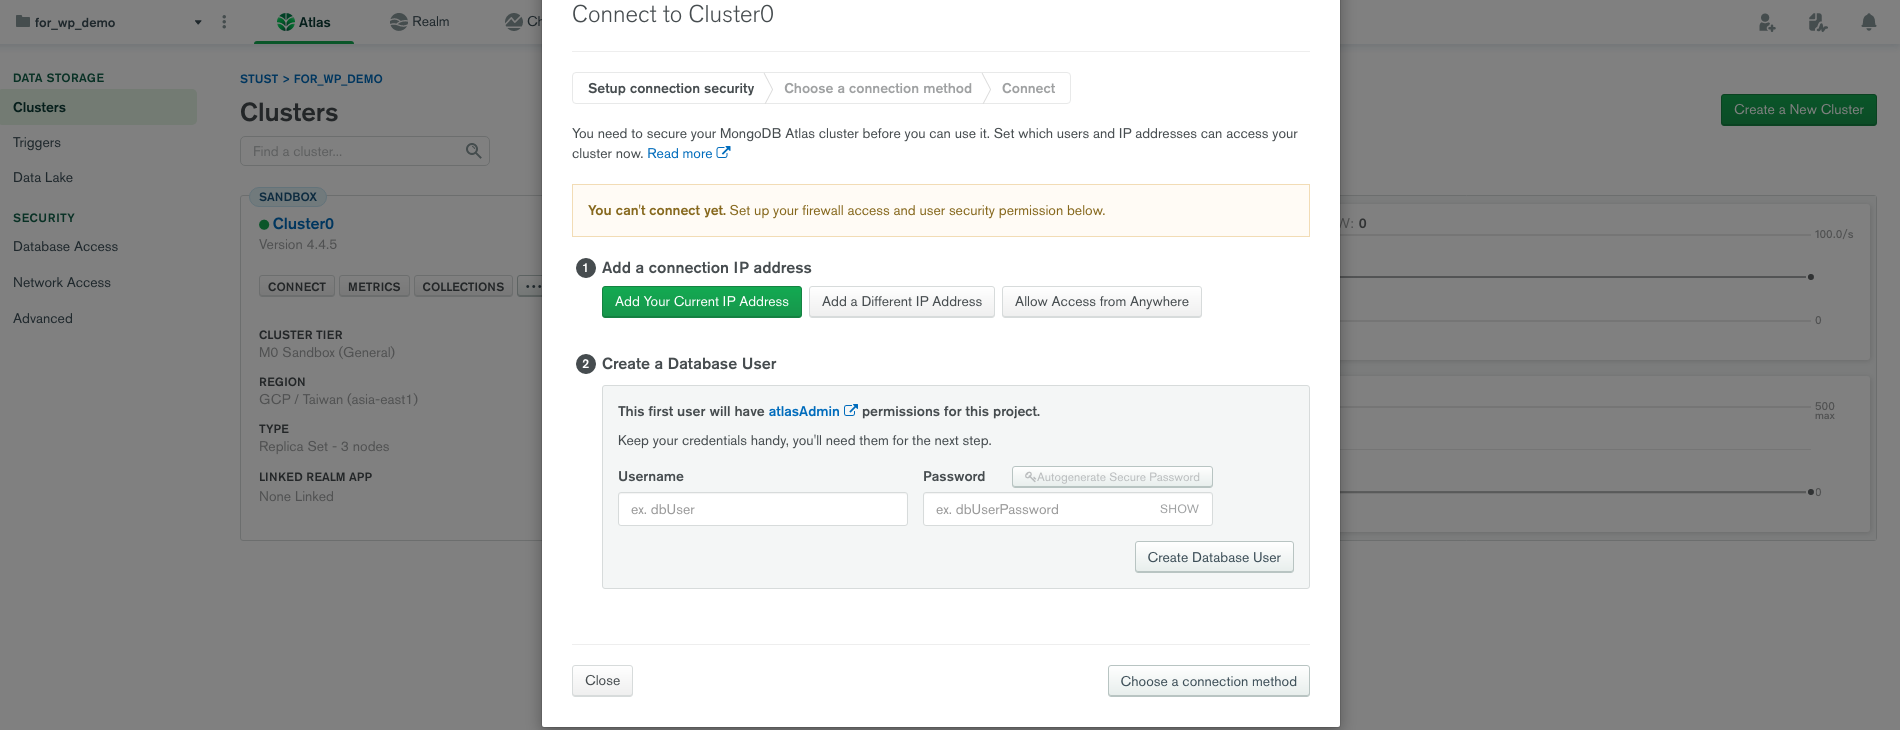
Task: Click Allow Access from Anywhere
Action: 1101,302
